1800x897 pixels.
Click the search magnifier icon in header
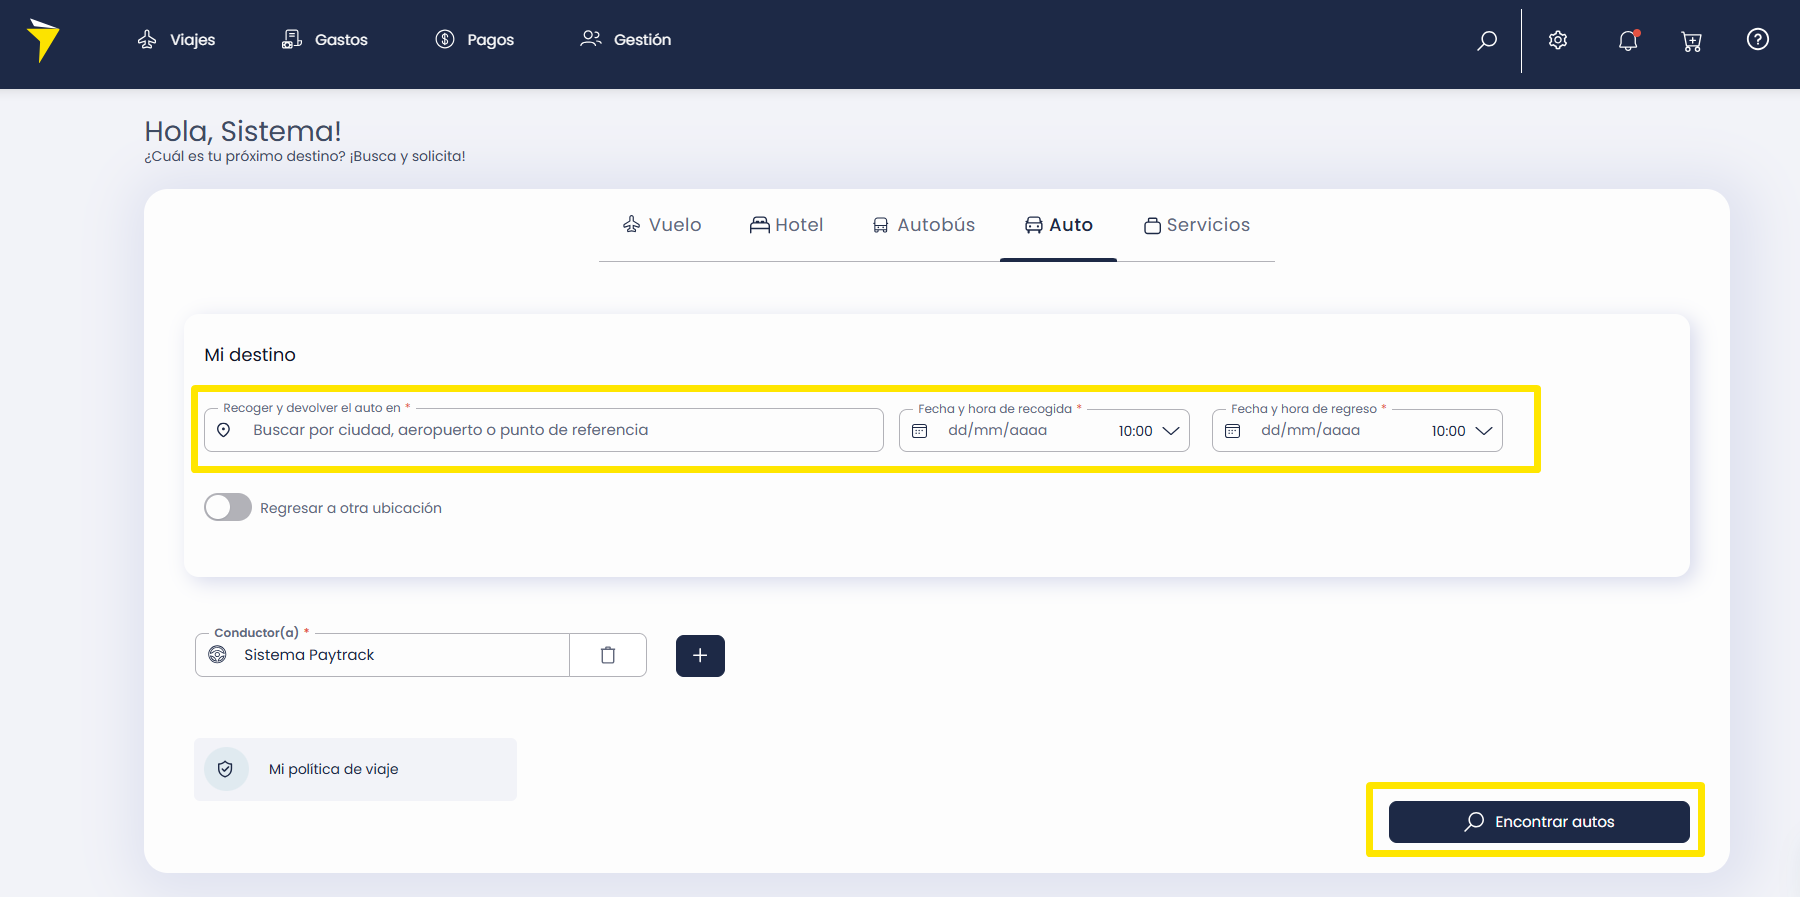coord(1487,40)
